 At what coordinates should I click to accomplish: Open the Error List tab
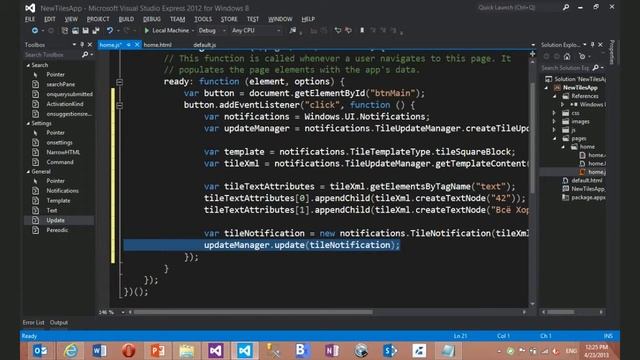(x=33, y=322)
